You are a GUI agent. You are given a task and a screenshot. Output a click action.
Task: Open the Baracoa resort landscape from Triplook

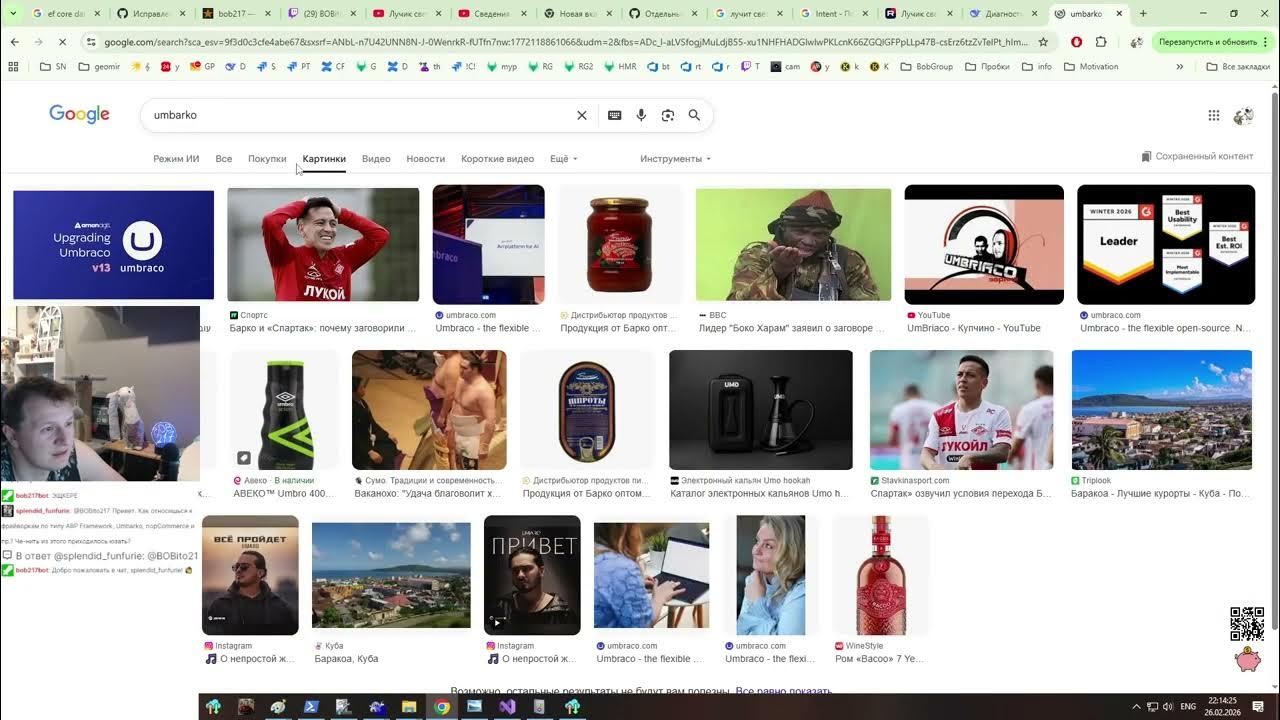(1162, 410)
